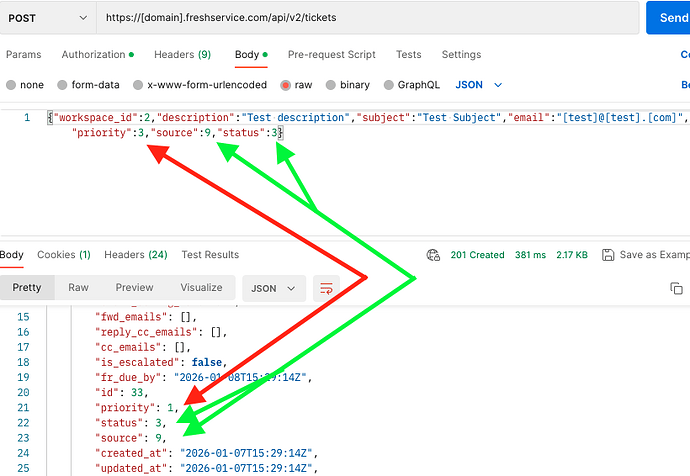
Task: Click the Save as Example icon
Action: click(x=608, y=255)
